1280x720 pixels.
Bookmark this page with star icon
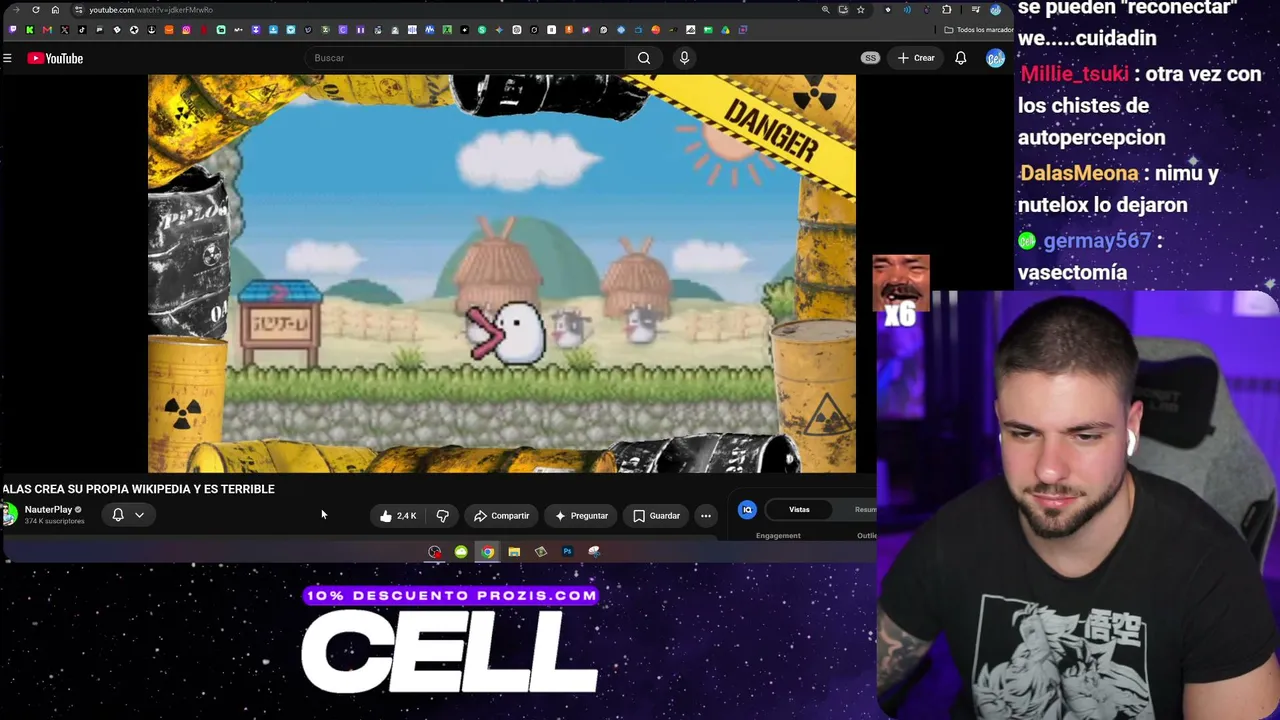point(860,10)
